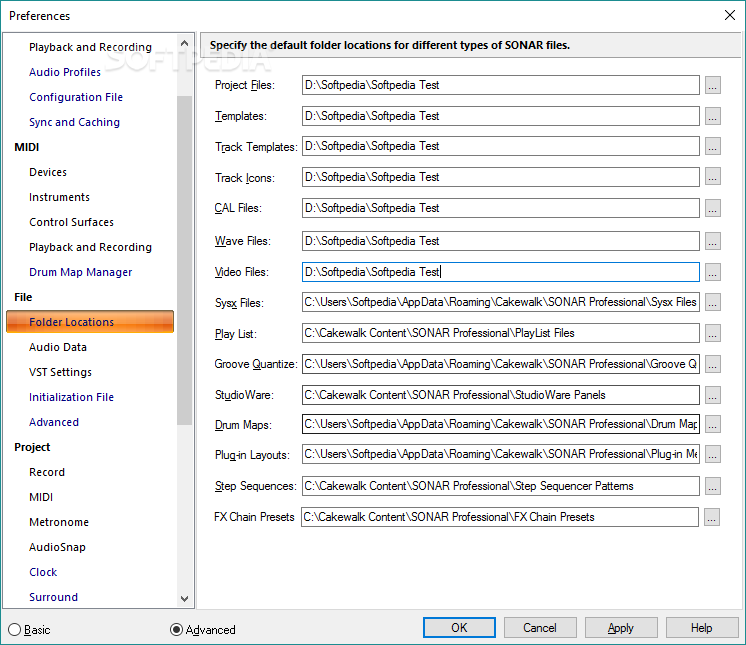The image size is (746, 645).
Task: Browse for StudioWare folder
Action: pos(712,395)
